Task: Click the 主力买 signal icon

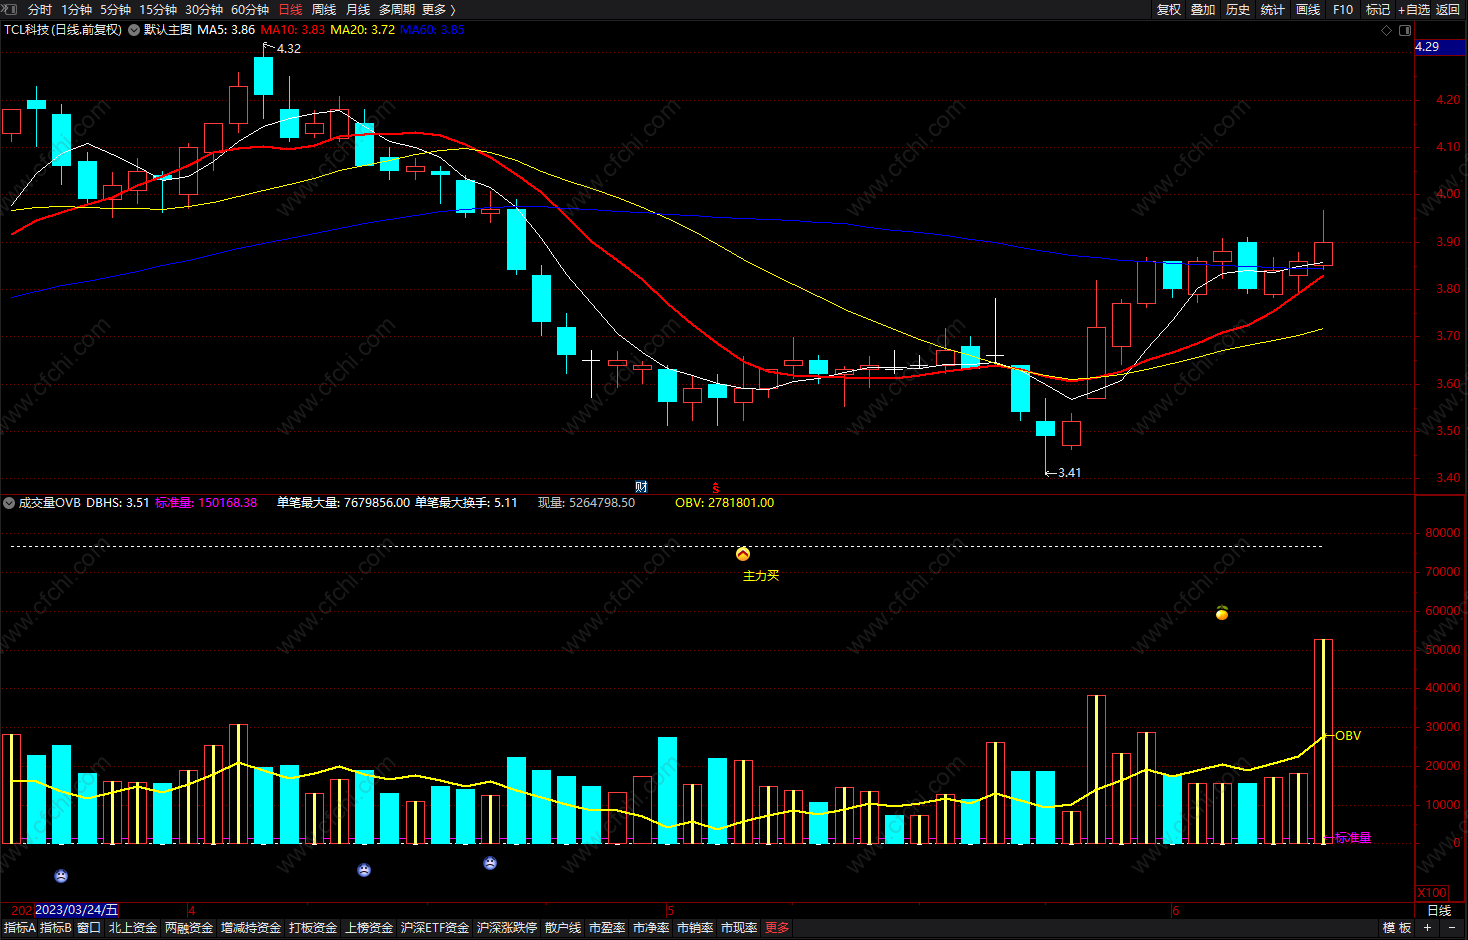Action: tap(743, 554)
